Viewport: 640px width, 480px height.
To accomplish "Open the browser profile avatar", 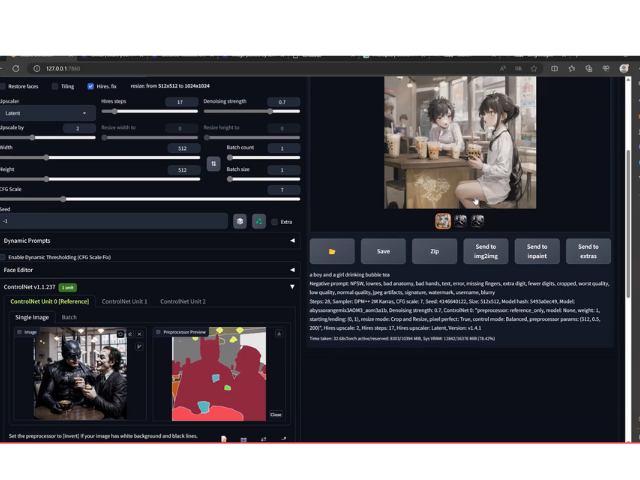I will coord(624,69).
